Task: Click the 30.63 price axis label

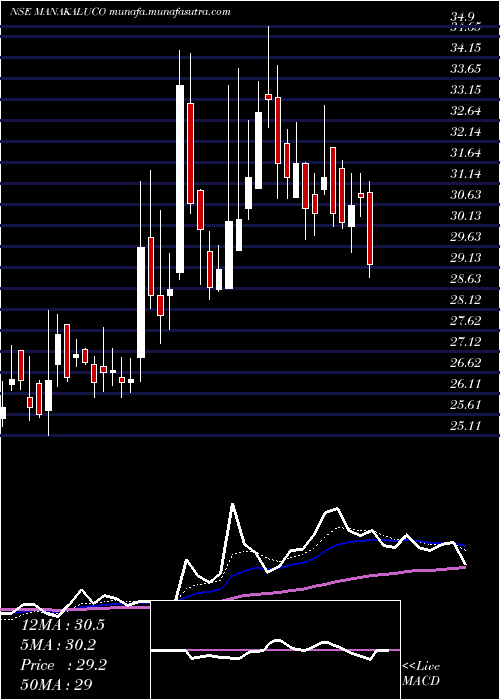Action: tap(466, 195)
